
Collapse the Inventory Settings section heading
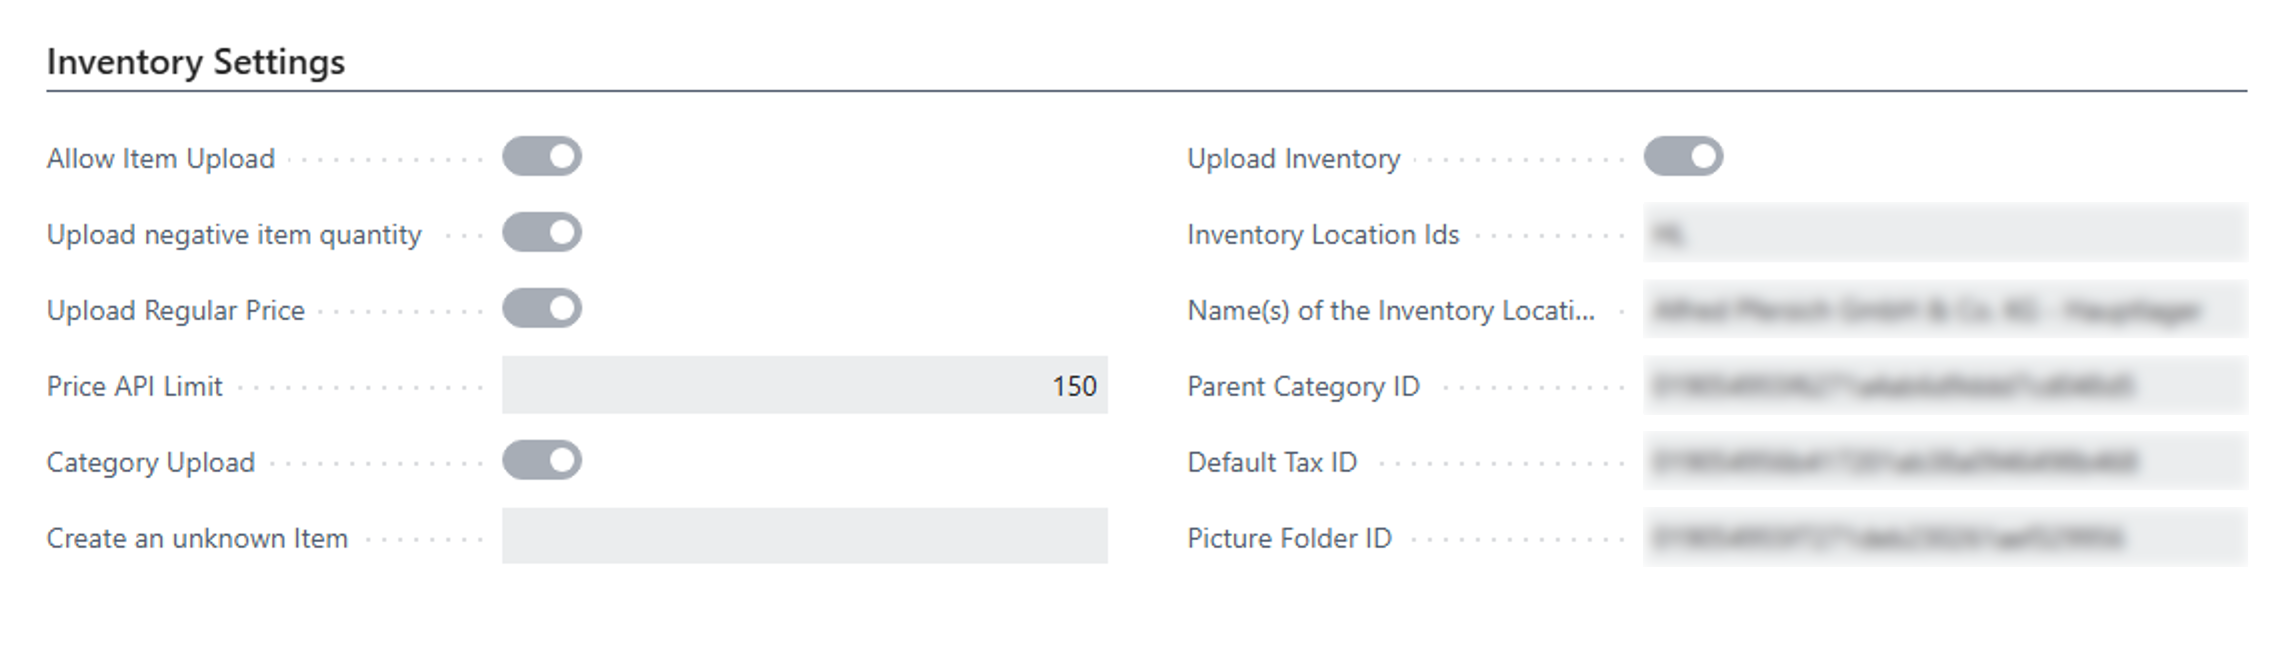click(196, 62)
